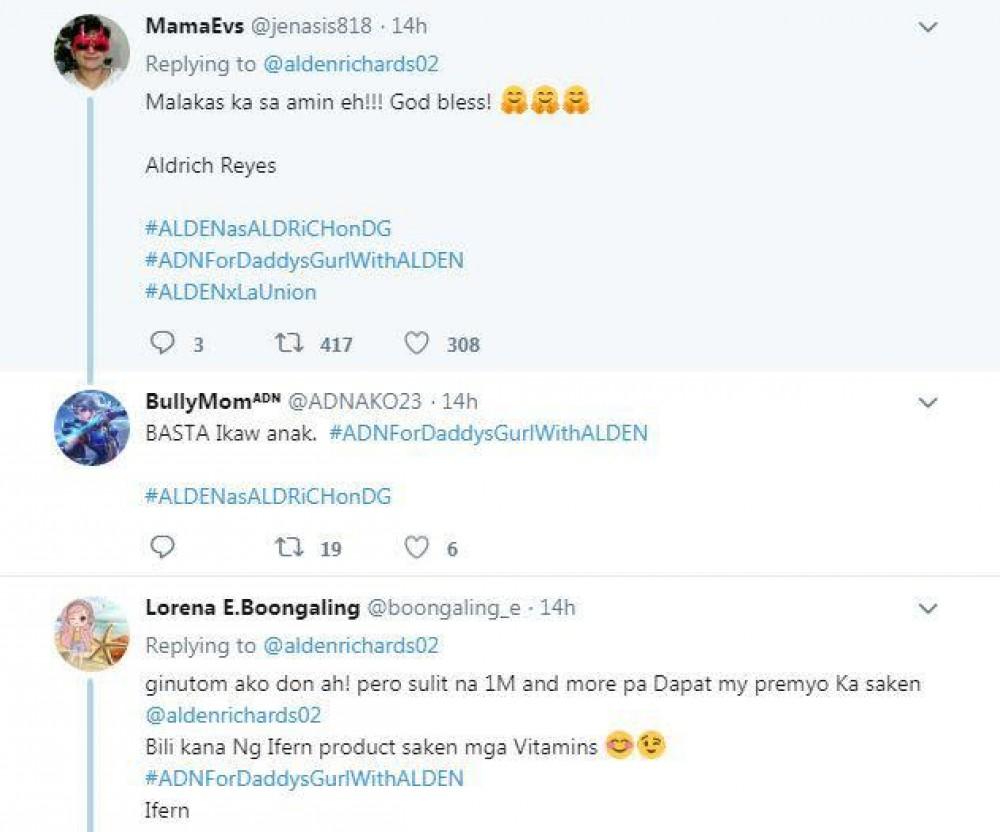Open the MamaEvs username link
Viewport: 1000px width, 832px height.
tap(190, 26)
